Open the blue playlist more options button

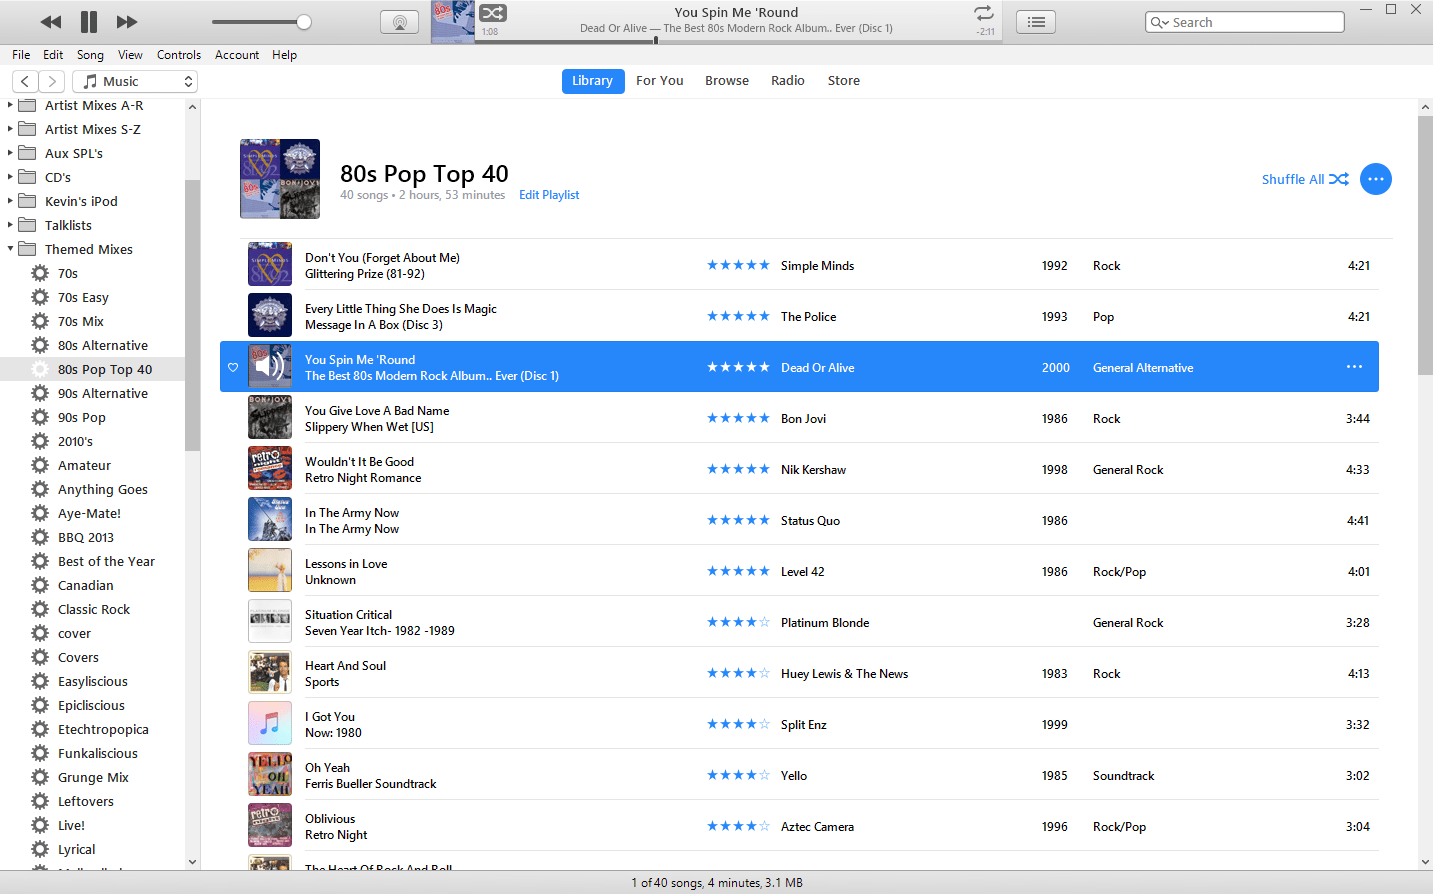[x=1376, y=179]
